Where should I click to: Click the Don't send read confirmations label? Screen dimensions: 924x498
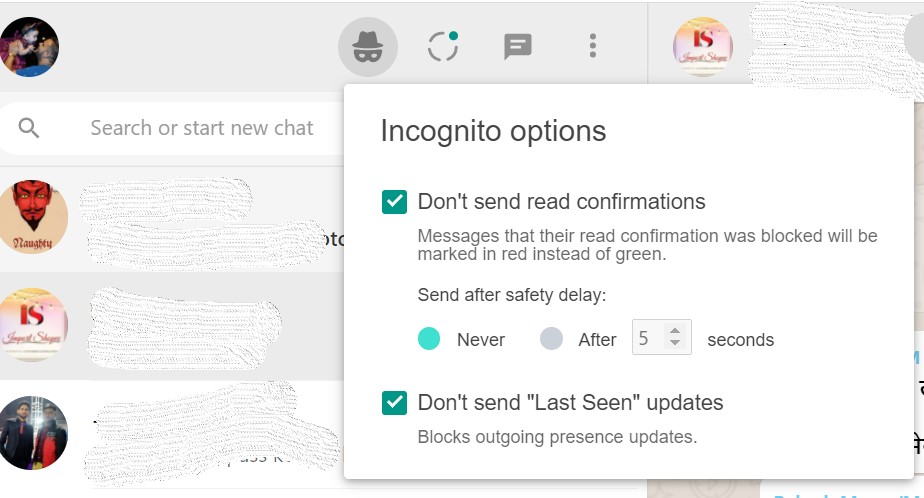pyautogui.click(x=562, y=202)
